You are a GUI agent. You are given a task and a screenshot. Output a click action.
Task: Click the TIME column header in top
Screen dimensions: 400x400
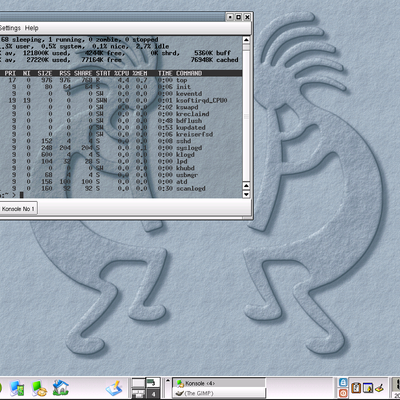tap(165, 73)
